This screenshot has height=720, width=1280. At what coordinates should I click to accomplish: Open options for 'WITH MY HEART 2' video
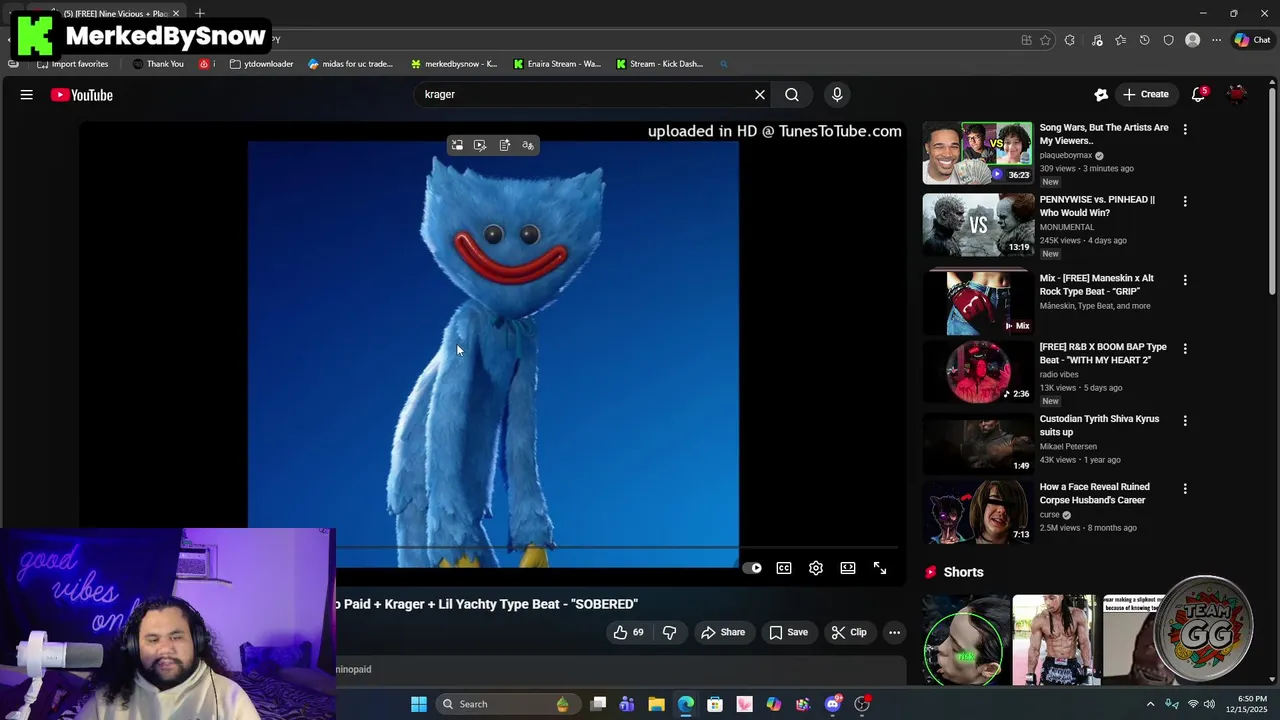(x=1185, y=349)
